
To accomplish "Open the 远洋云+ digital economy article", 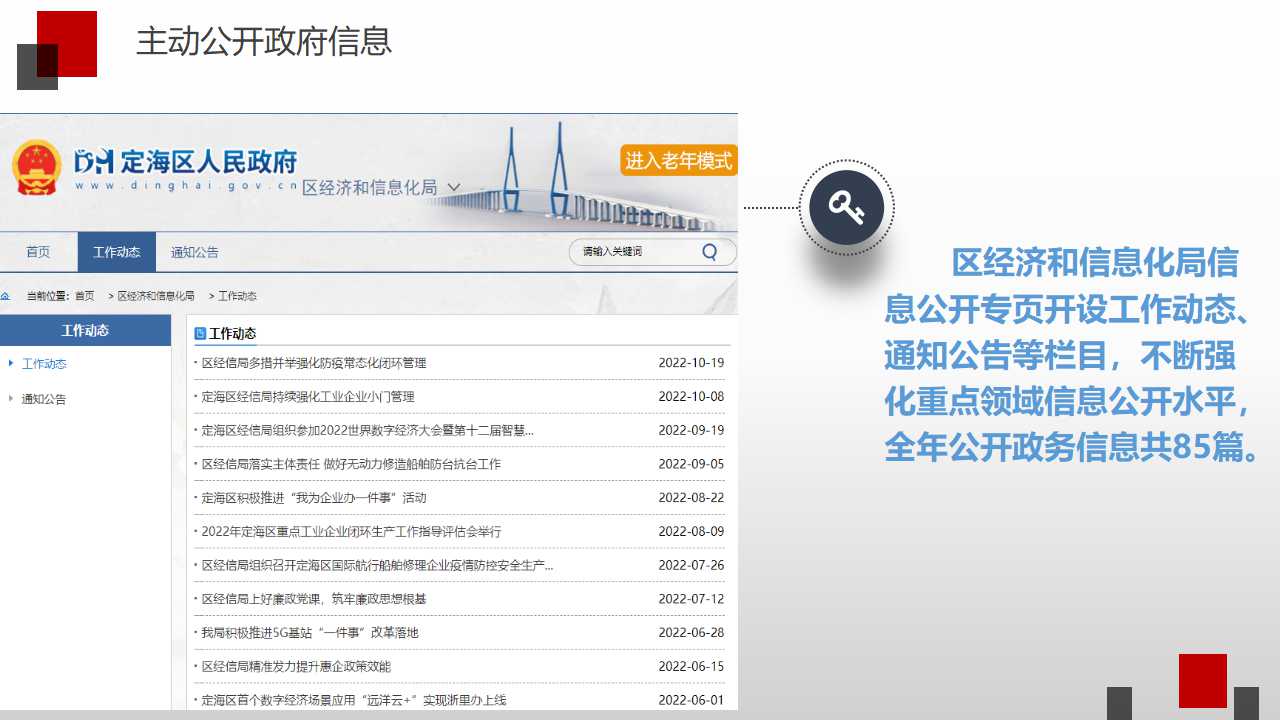I will coord(354,700).
